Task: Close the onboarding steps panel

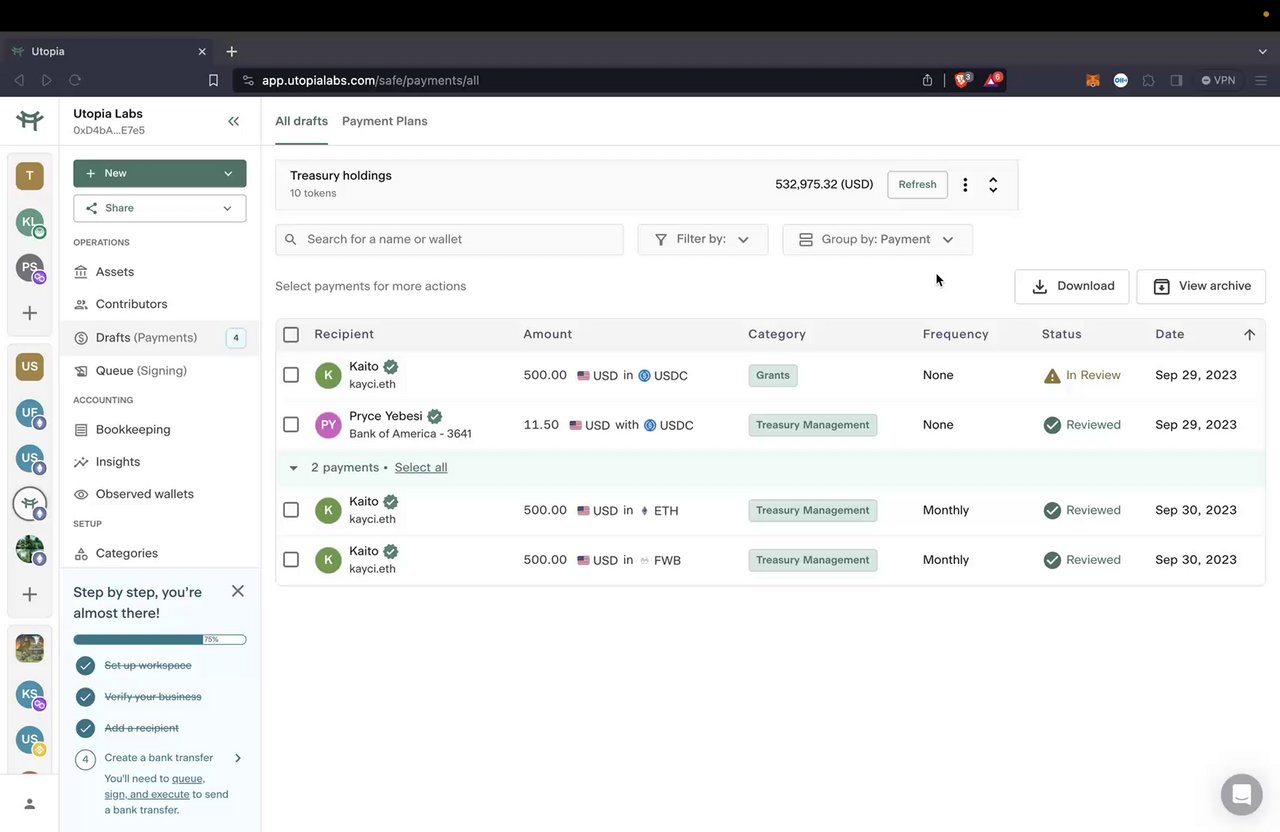Action: (x=238, y=591)
